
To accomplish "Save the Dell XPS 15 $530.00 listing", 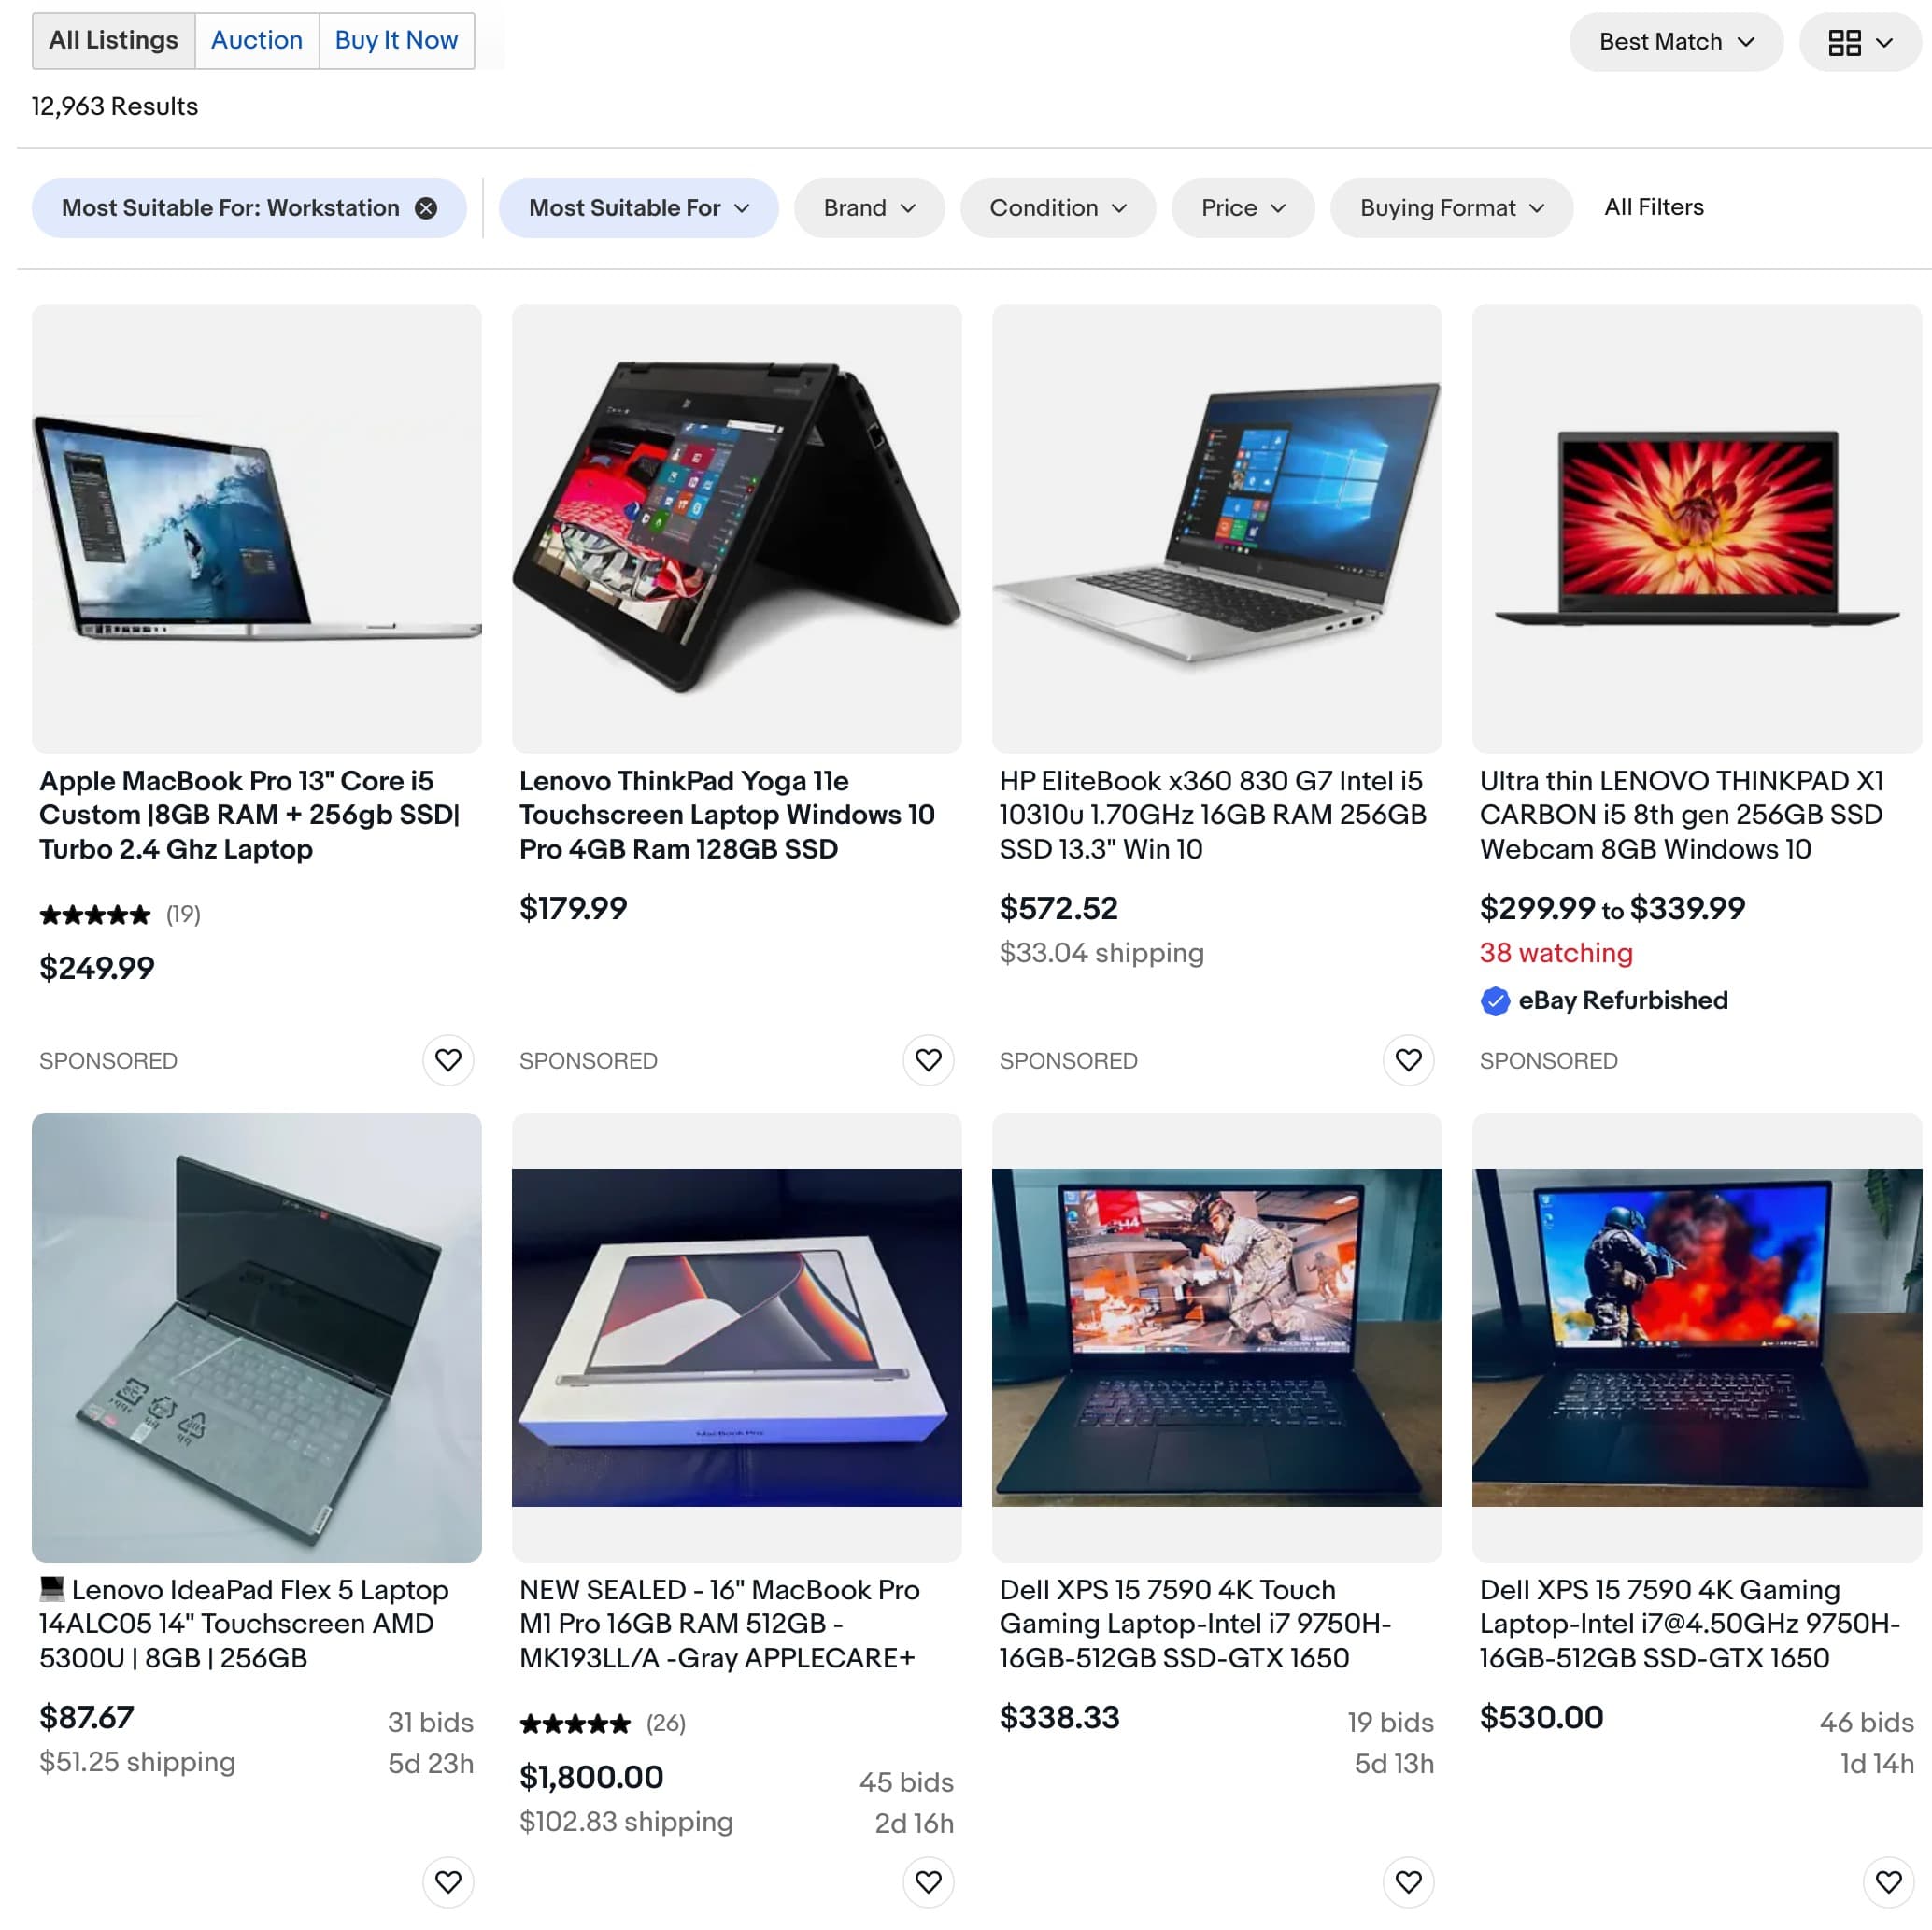I will click(x=1888, y=1883).
